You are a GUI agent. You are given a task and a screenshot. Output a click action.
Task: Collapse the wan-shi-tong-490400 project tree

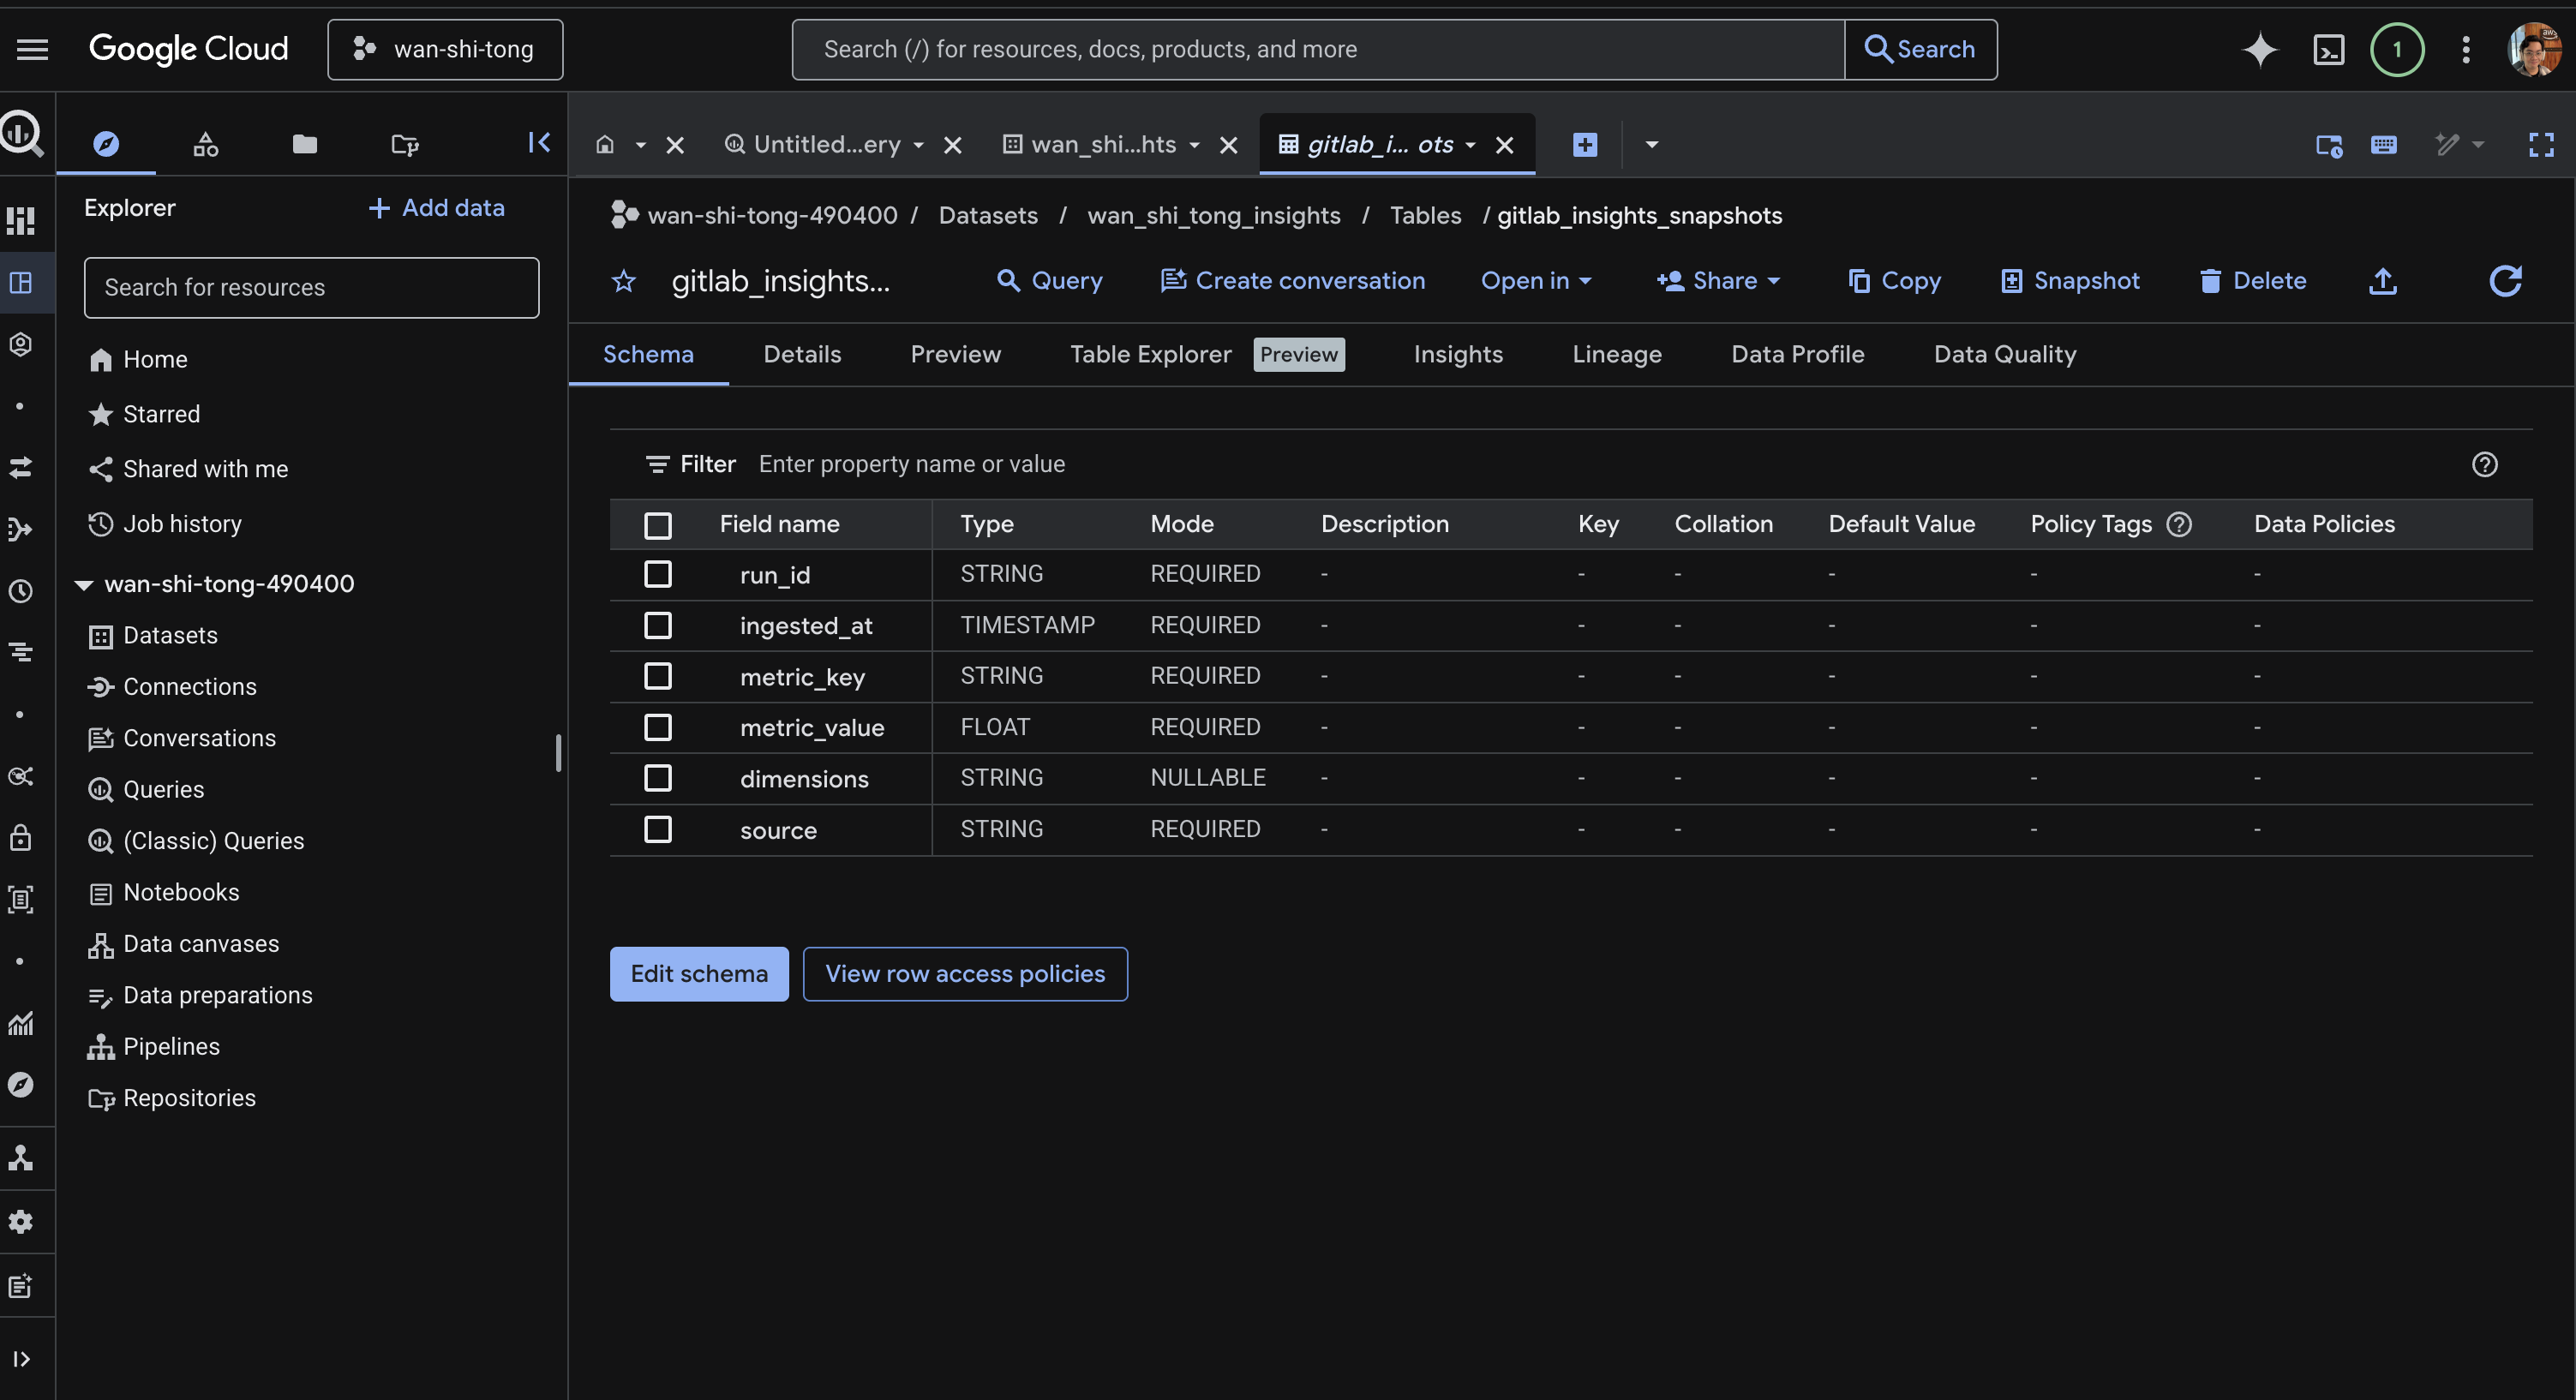click(x=84, y=584)
